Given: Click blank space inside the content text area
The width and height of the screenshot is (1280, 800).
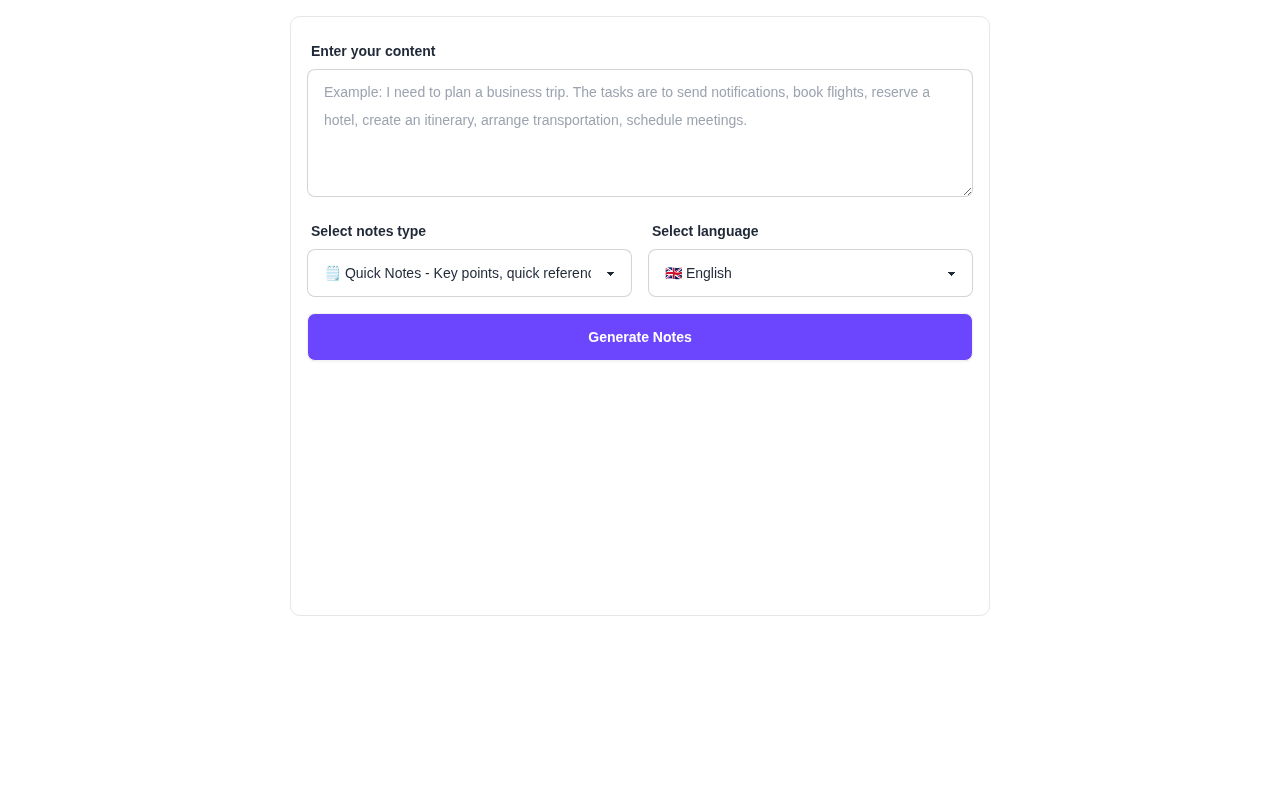Looking at the screenshot, I should tap(640, 165).
